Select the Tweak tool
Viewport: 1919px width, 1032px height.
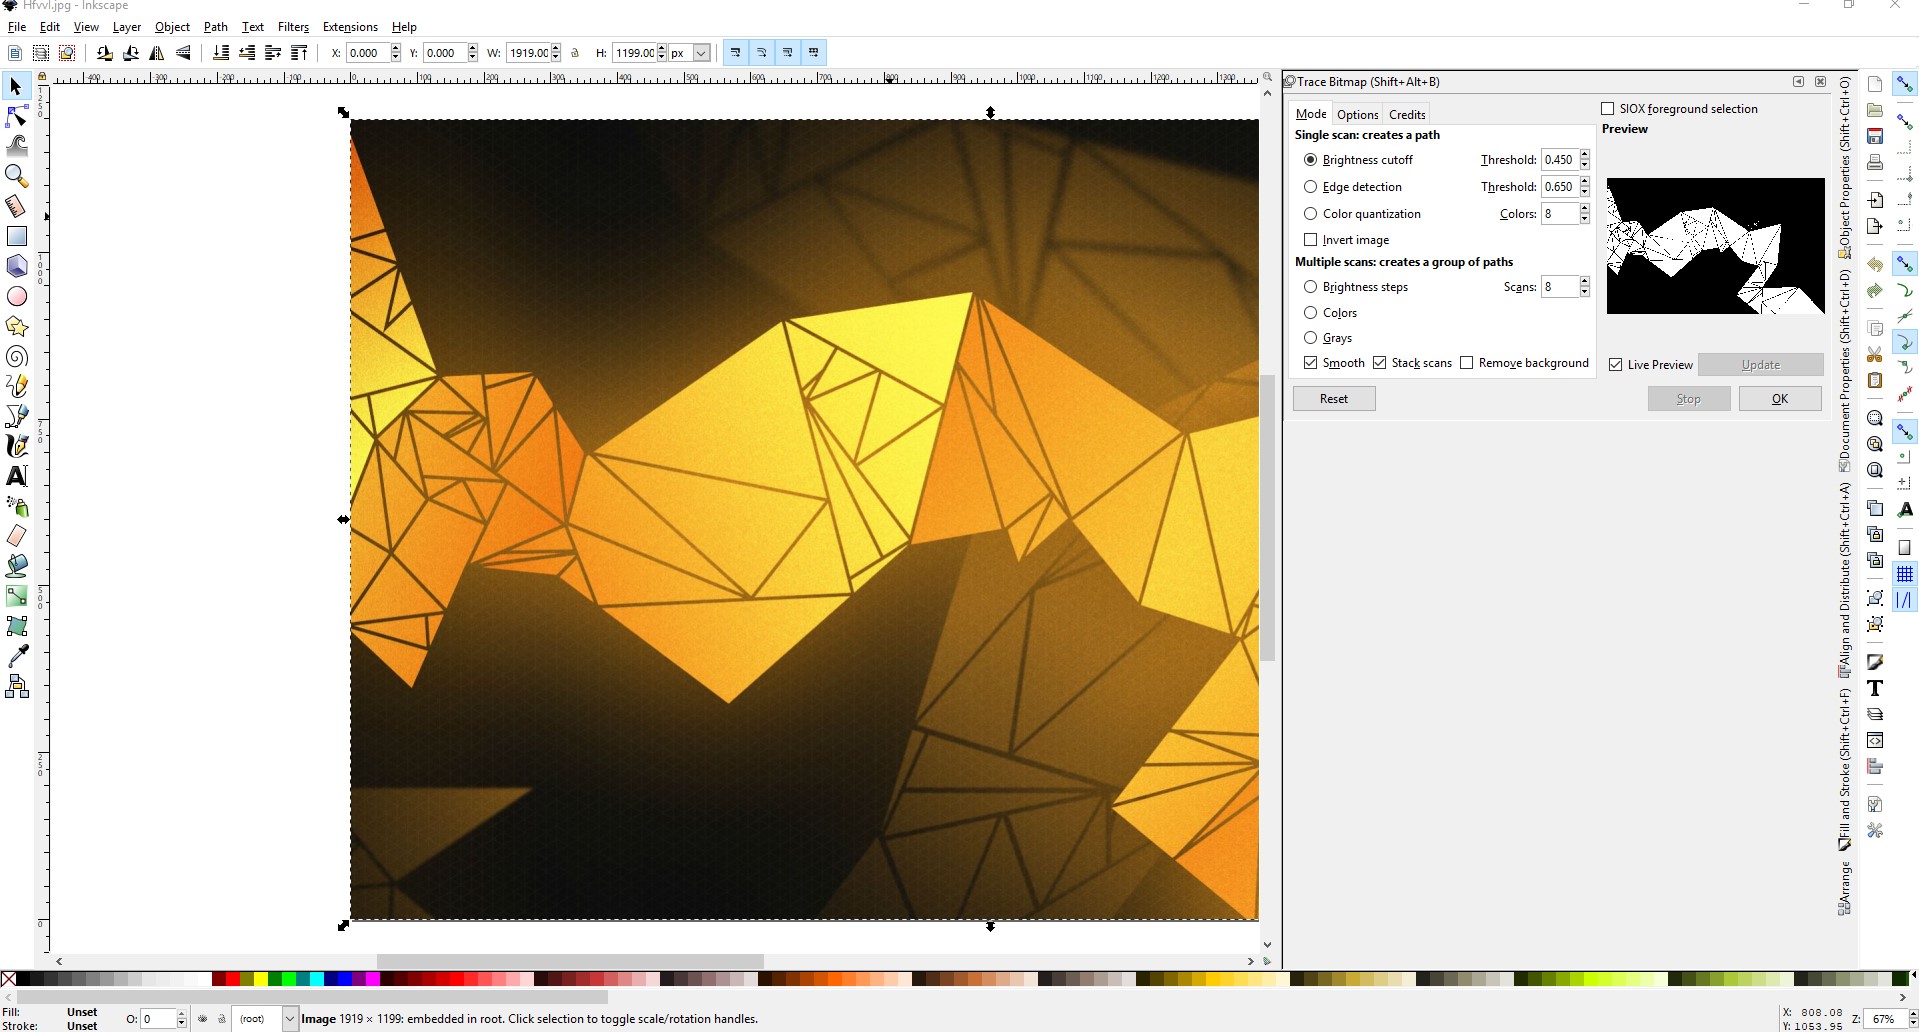coord(16,146)
